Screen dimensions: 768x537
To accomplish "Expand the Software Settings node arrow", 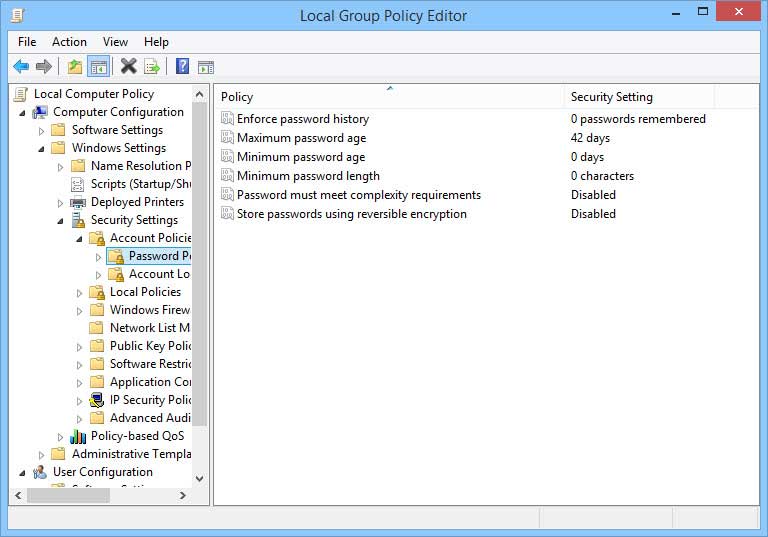I will (x=41, y=130).
